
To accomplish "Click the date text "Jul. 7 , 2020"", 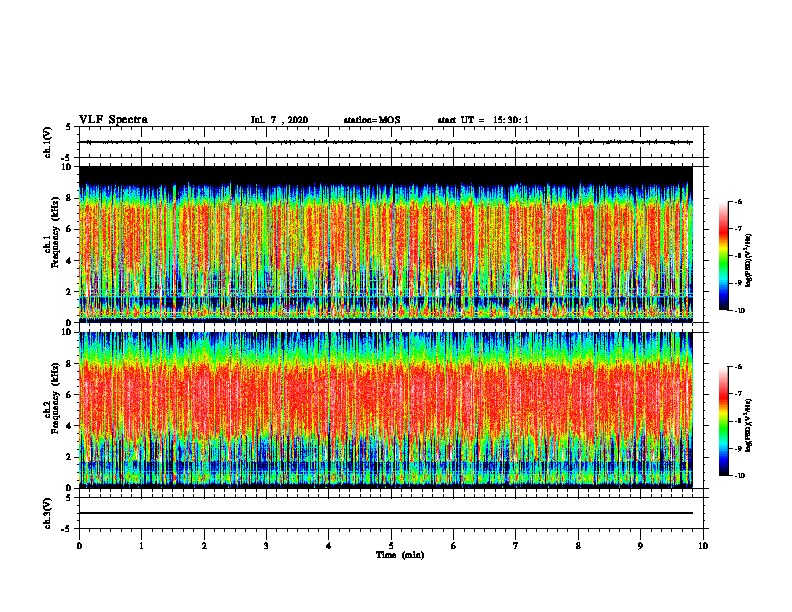I will [x=279, y=120].
